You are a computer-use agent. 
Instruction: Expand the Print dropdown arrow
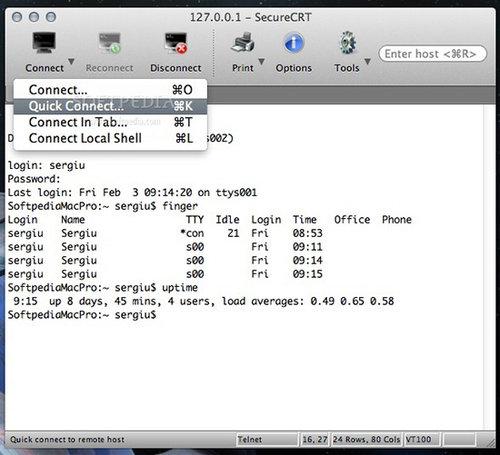pyautogui.click(x=262, y=62)
